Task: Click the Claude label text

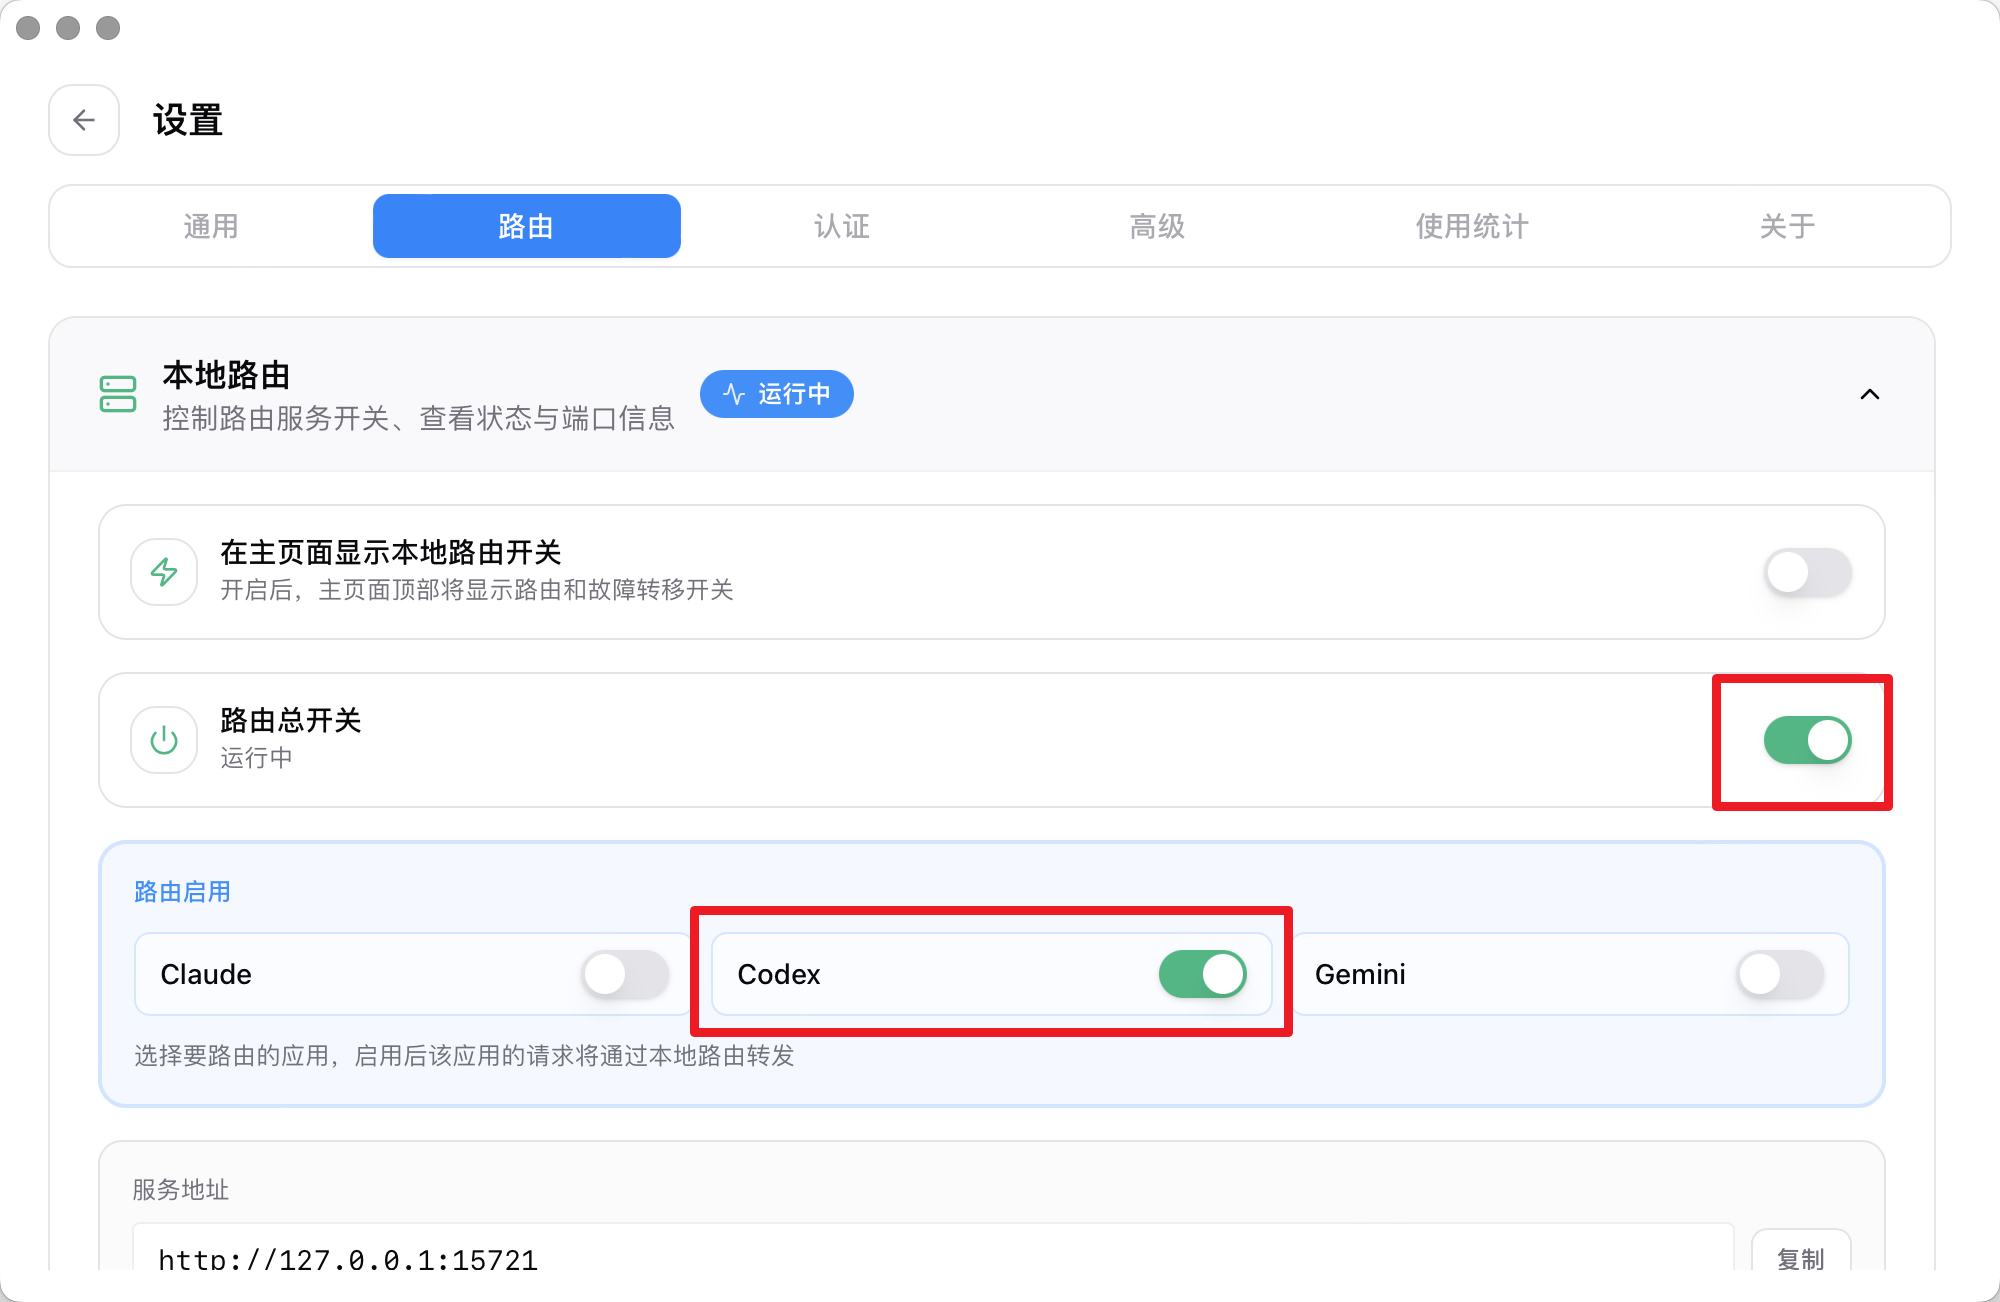Action: [206, 974]
